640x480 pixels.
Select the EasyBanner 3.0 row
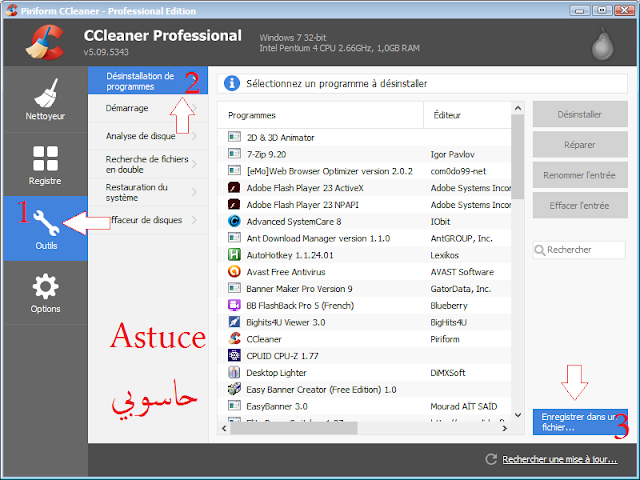[364, 406]
